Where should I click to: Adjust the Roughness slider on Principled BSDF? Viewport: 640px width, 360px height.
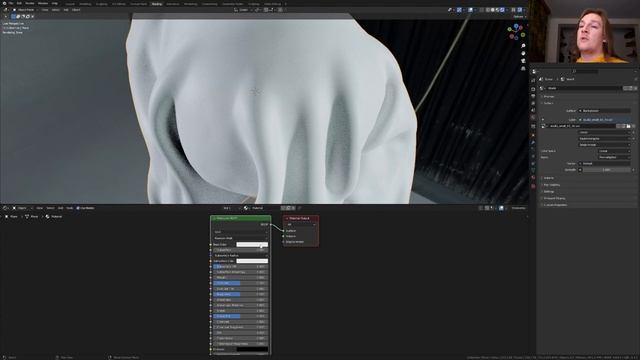pyautogui.click(x=240, y=294)
